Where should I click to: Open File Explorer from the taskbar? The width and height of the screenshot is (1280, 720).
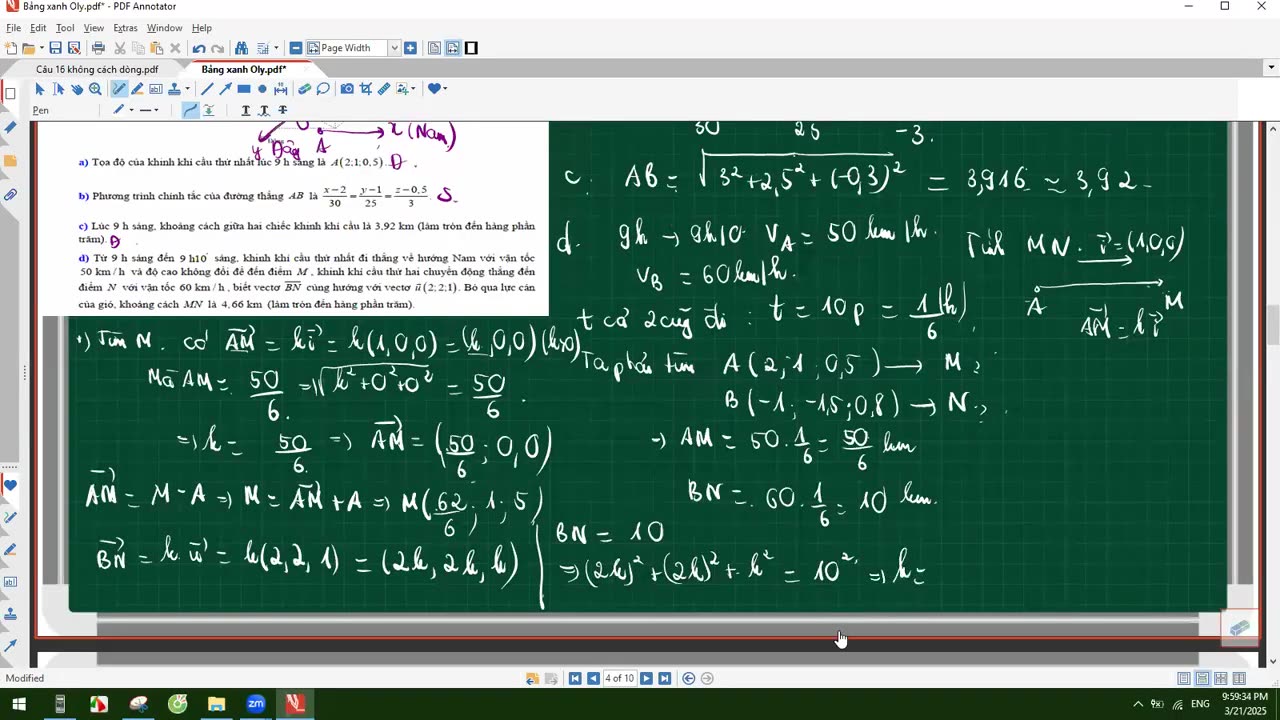point(216,704)
